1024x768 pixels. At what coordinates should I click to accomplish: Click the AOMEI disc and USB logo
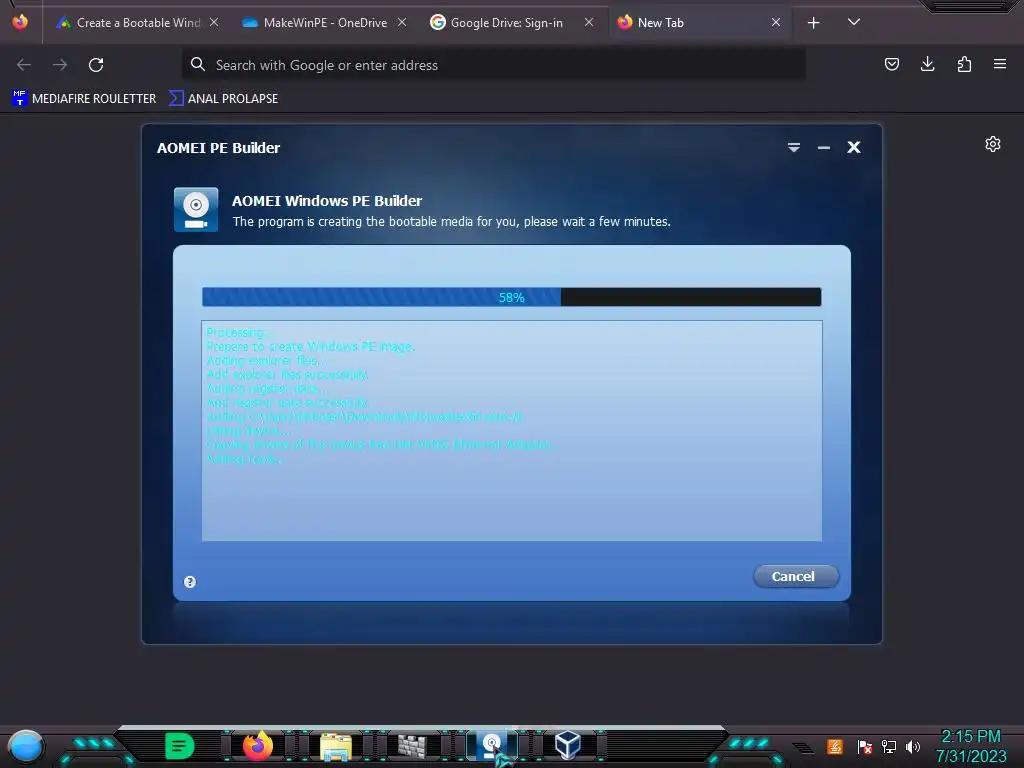(196, 210)
